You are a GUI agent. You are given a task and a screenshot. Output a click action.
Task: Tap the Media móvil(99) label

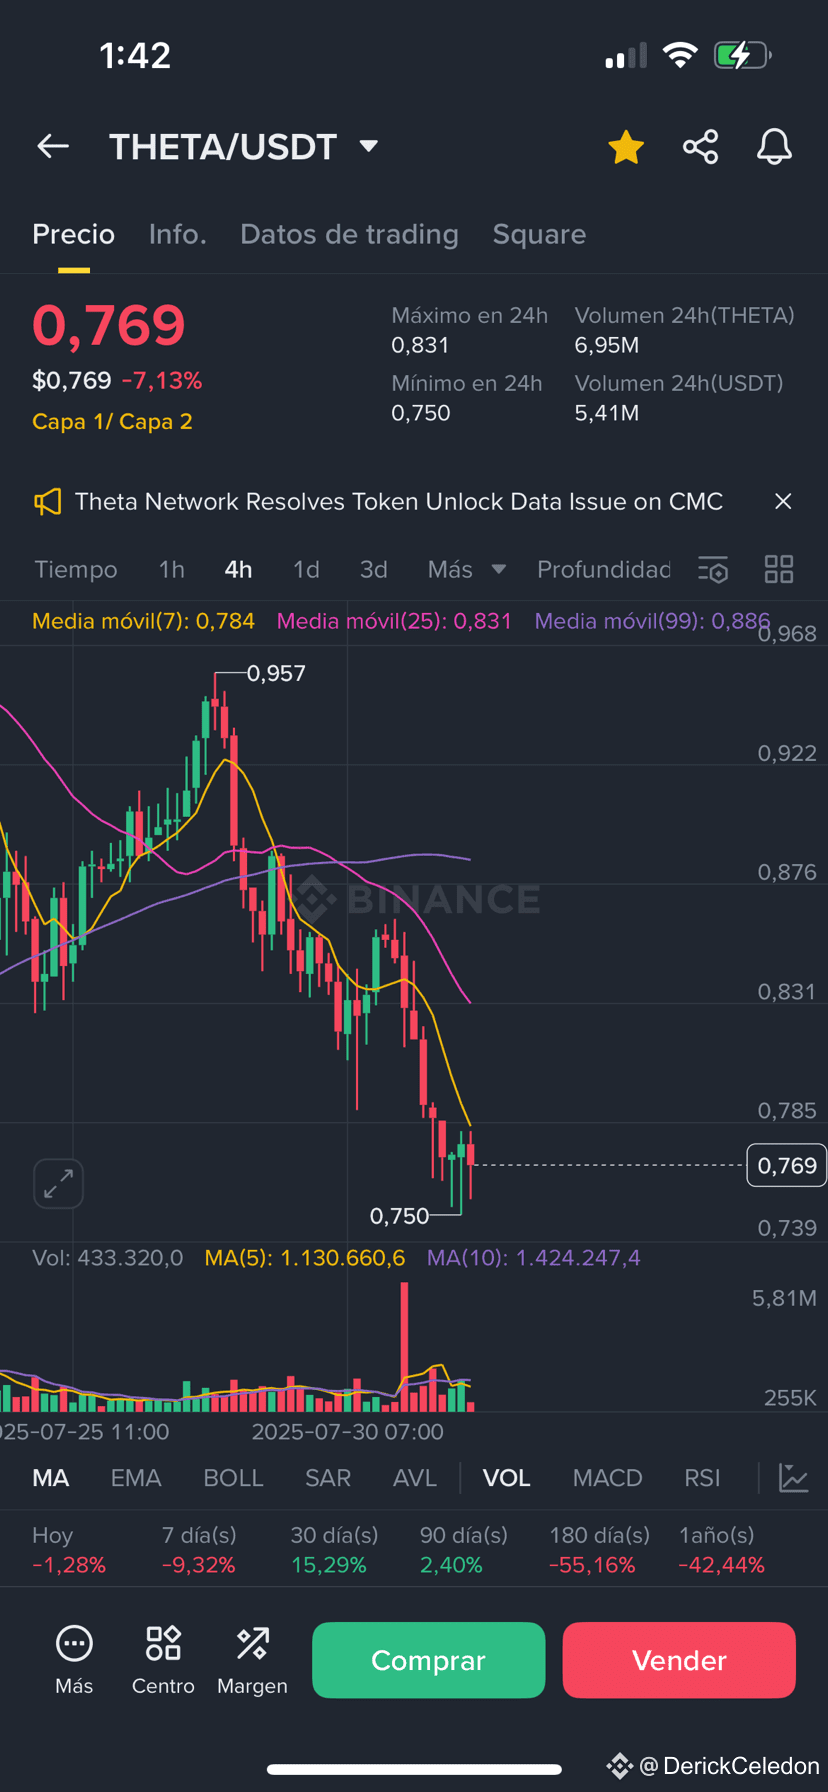(652, 621)
